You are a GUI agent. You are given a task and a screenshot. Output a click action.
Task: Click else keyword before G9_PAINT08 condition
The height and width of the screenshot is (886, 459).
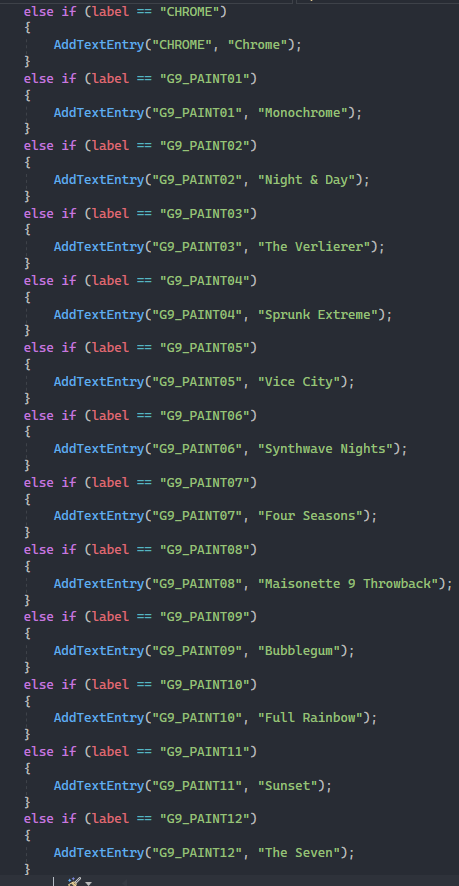(38, 550)
